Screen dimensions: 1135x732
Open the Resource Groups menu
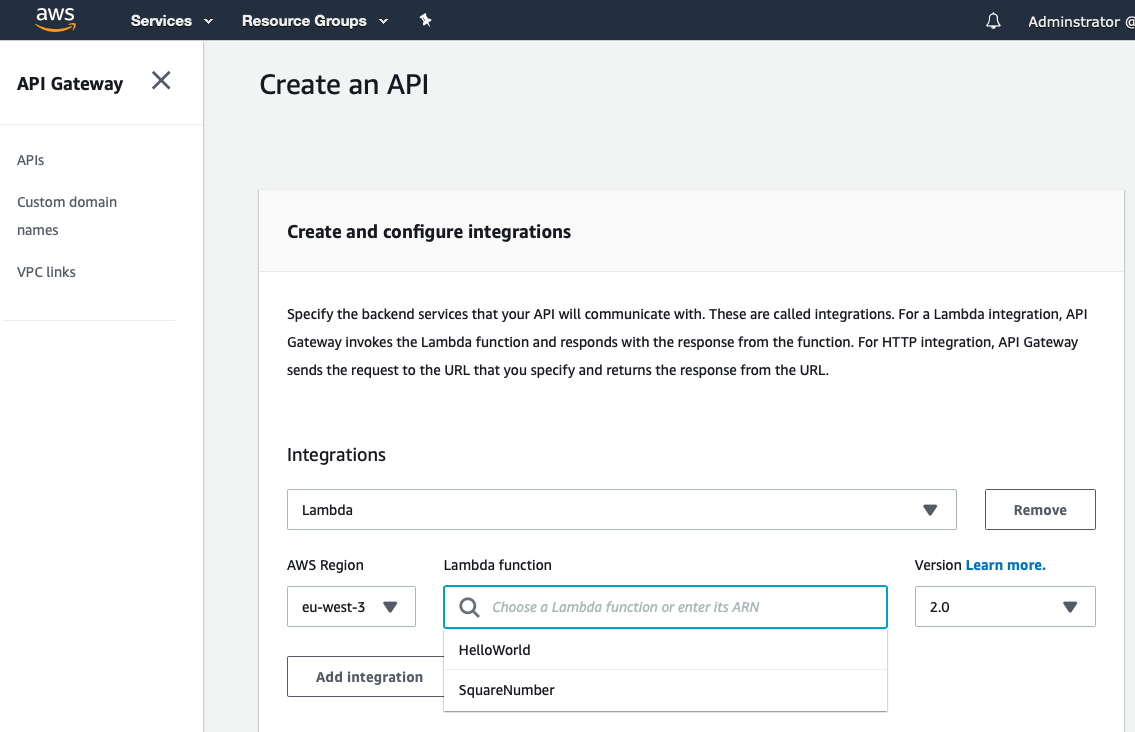point(315,21)
